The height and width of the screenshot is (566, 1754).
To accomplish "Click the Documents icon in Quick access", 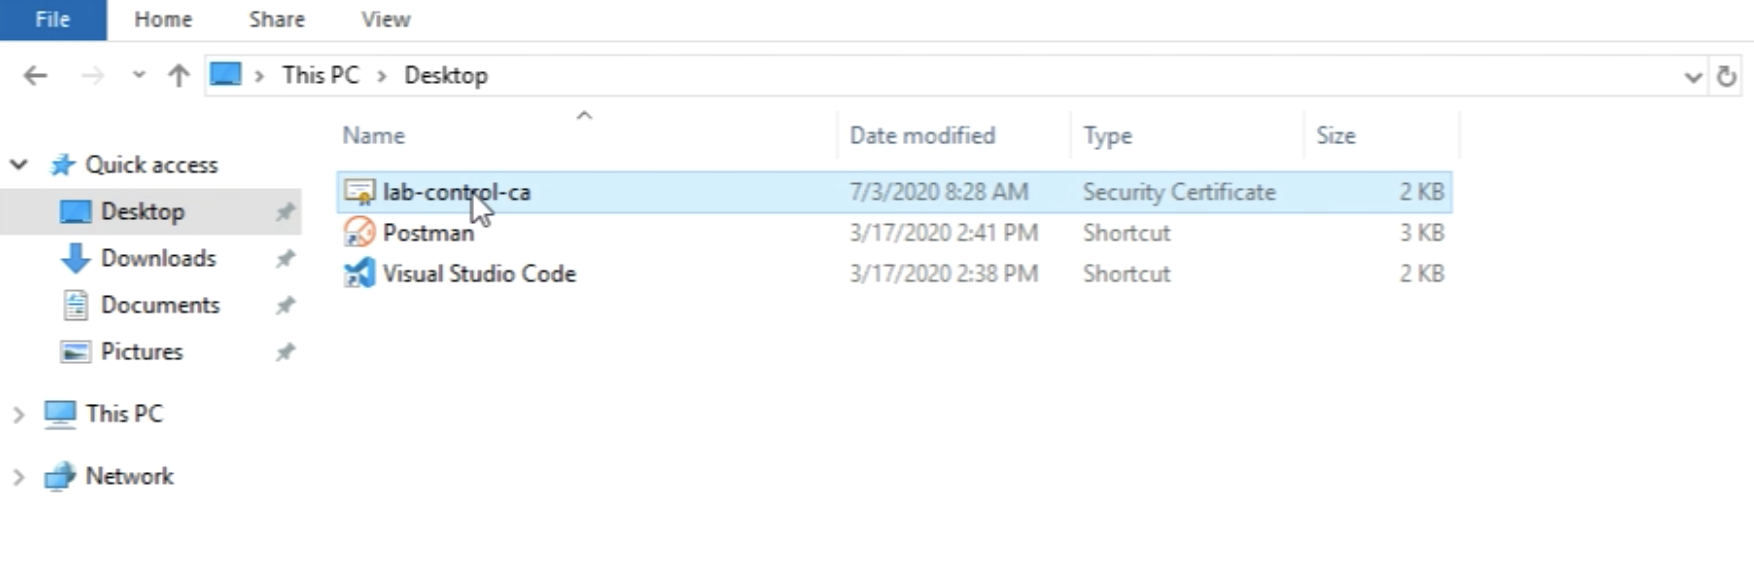I will pos(75,305).
